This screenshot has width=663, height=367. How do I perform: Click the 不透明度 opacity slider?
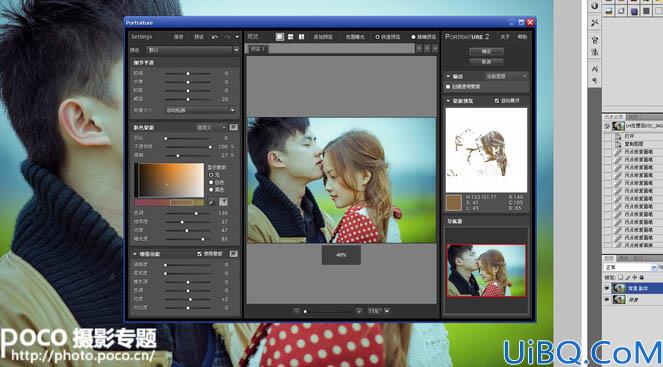[x=188, y=147]
